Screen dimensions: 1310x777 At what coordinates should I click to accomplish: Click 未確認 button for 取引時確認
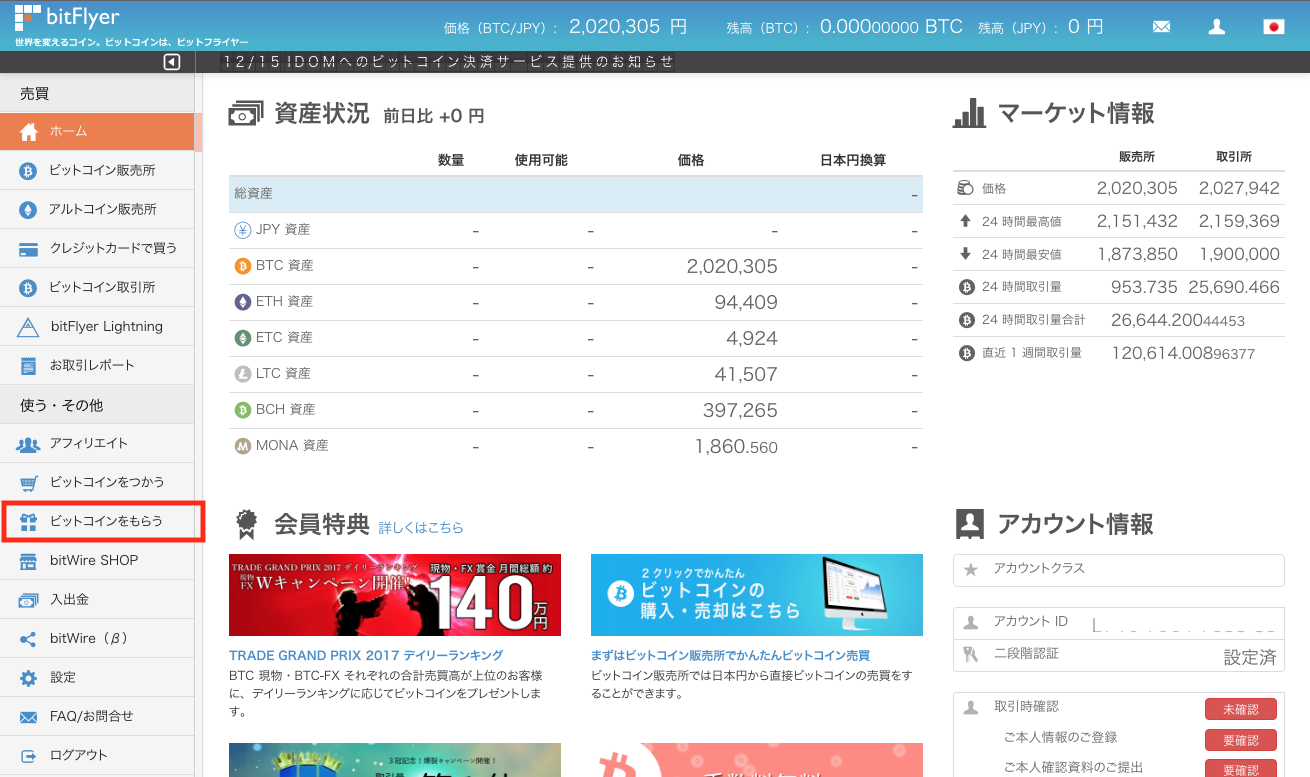(x=1241, y=709)
